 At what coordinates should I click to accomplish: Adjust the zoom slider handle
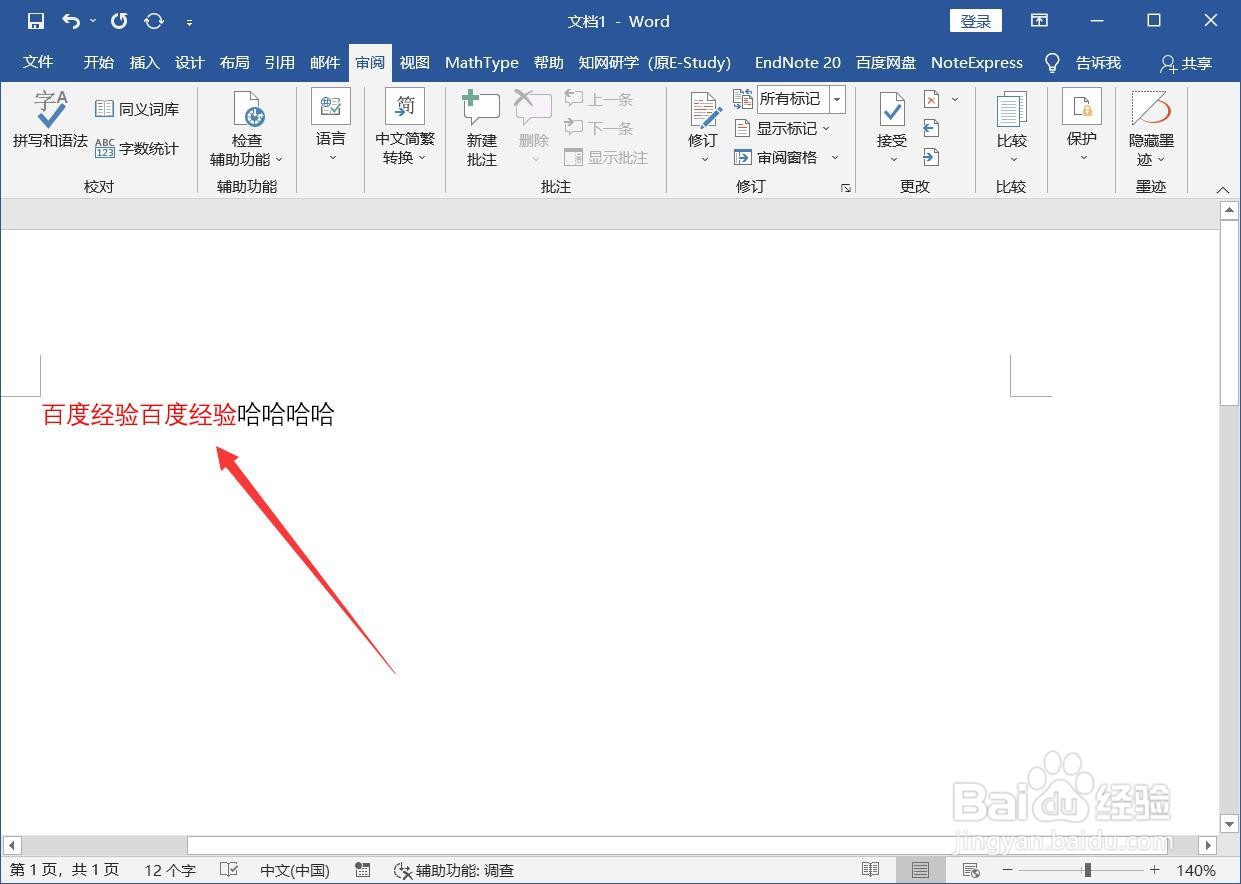[x=1088, y=870]
